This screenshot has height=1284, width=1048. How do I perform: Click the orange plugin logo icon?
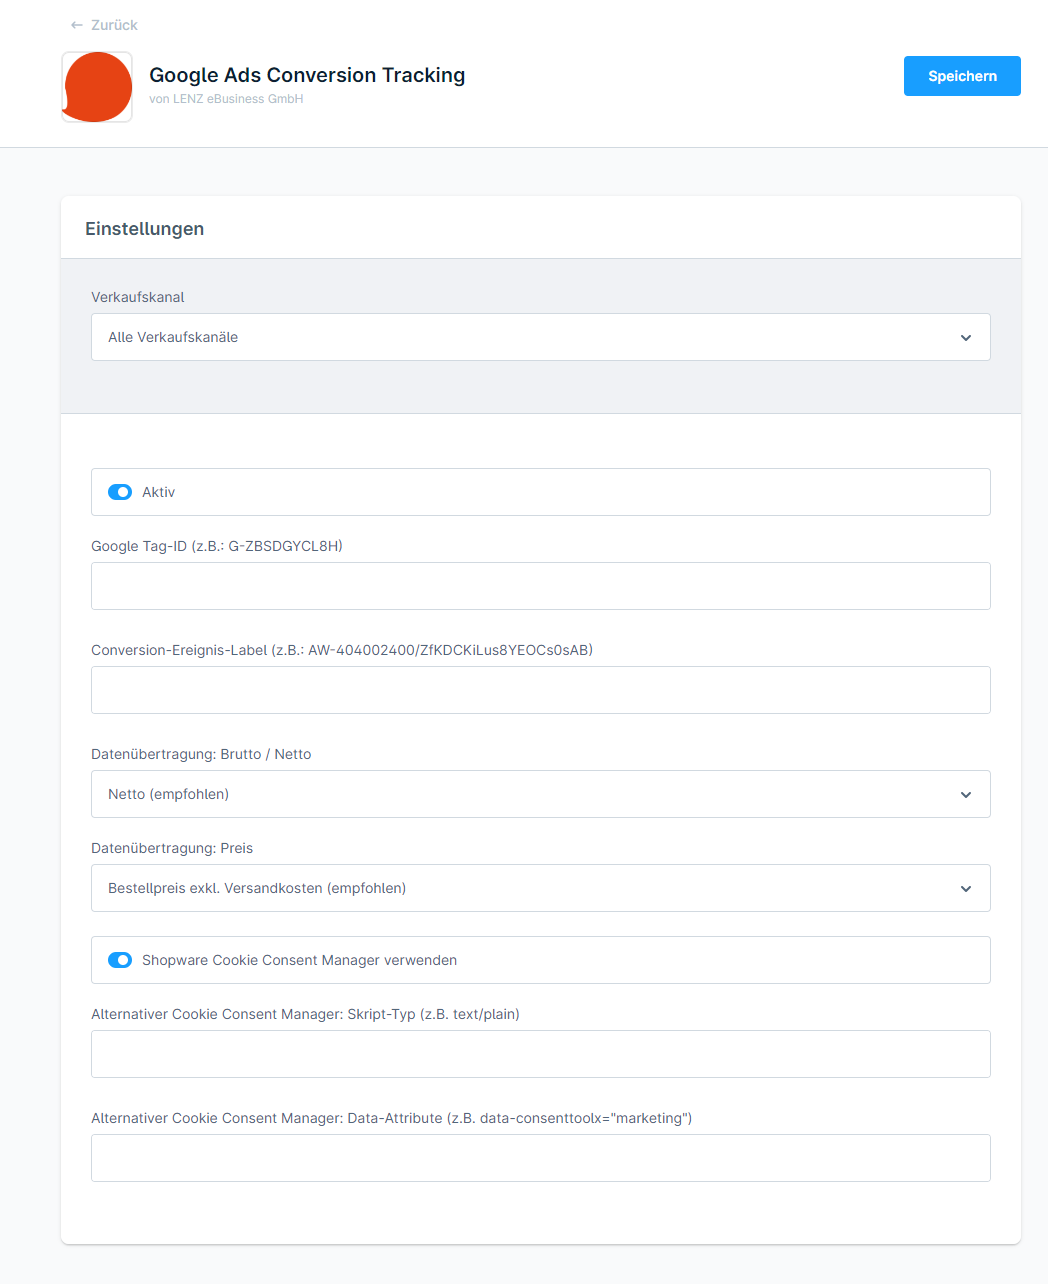coord(97,87)
